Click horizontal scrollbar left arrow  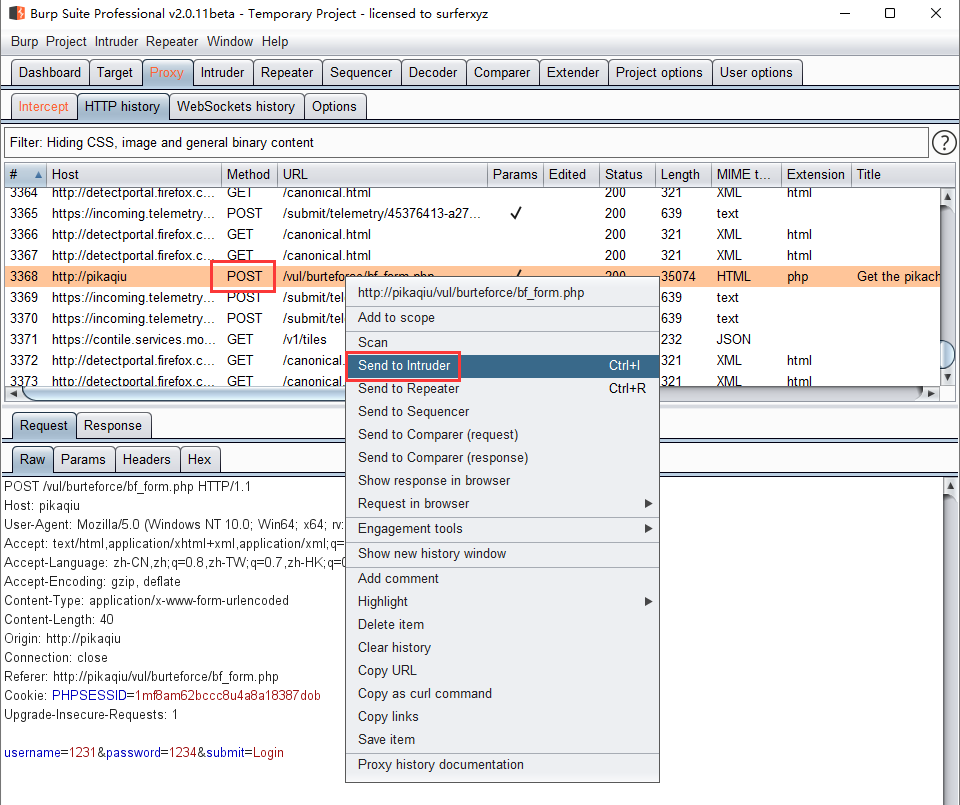14,394
